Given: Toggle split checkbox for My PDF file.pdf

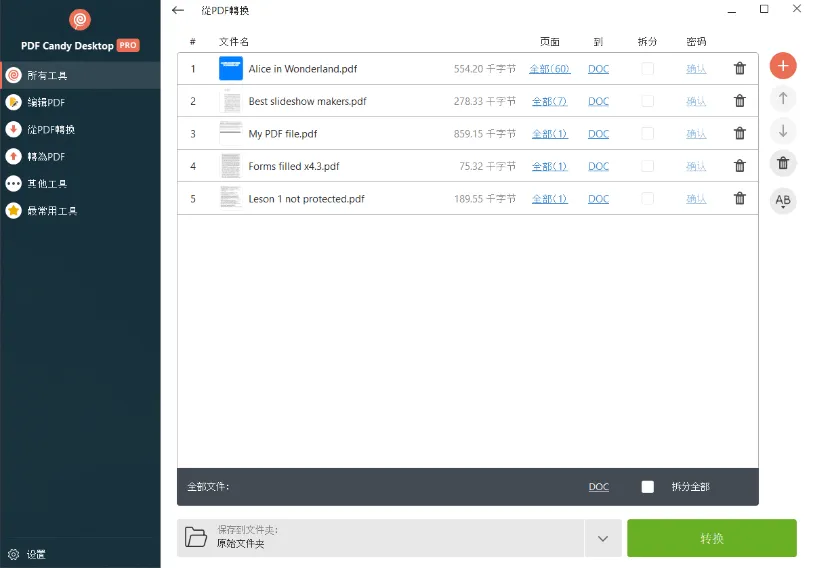Looking at the screenshot, I should point(648,133).
